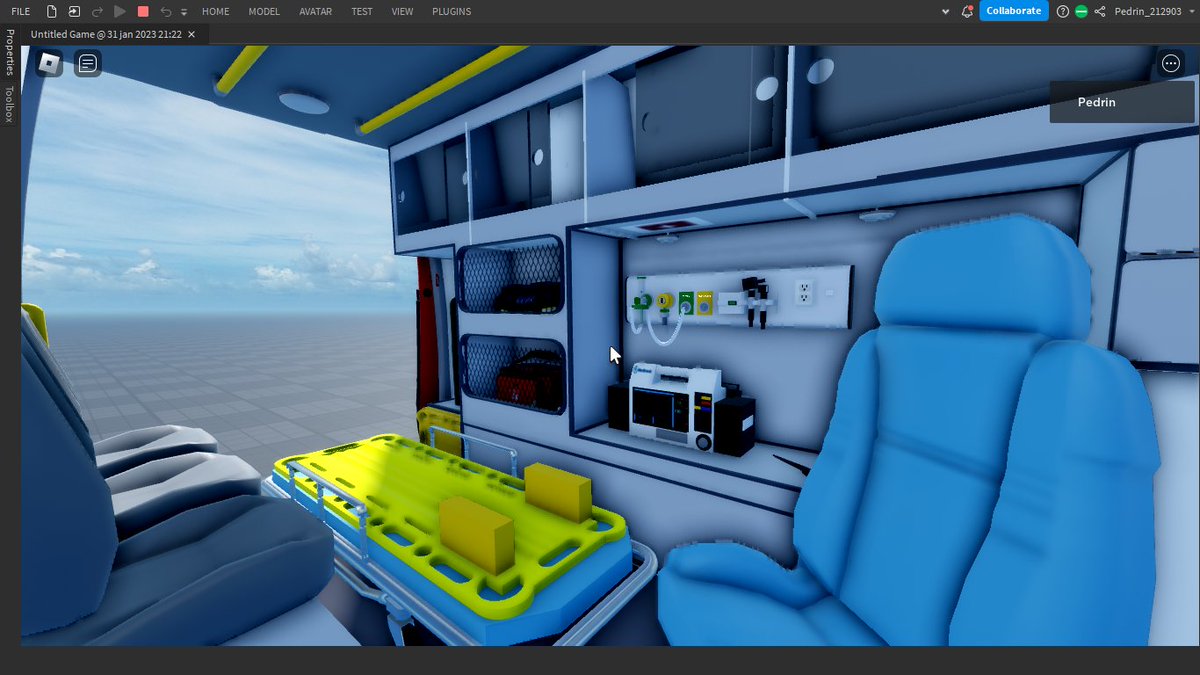Open the FILE menu
This screenshot has width=1200, height=675.
20,11
